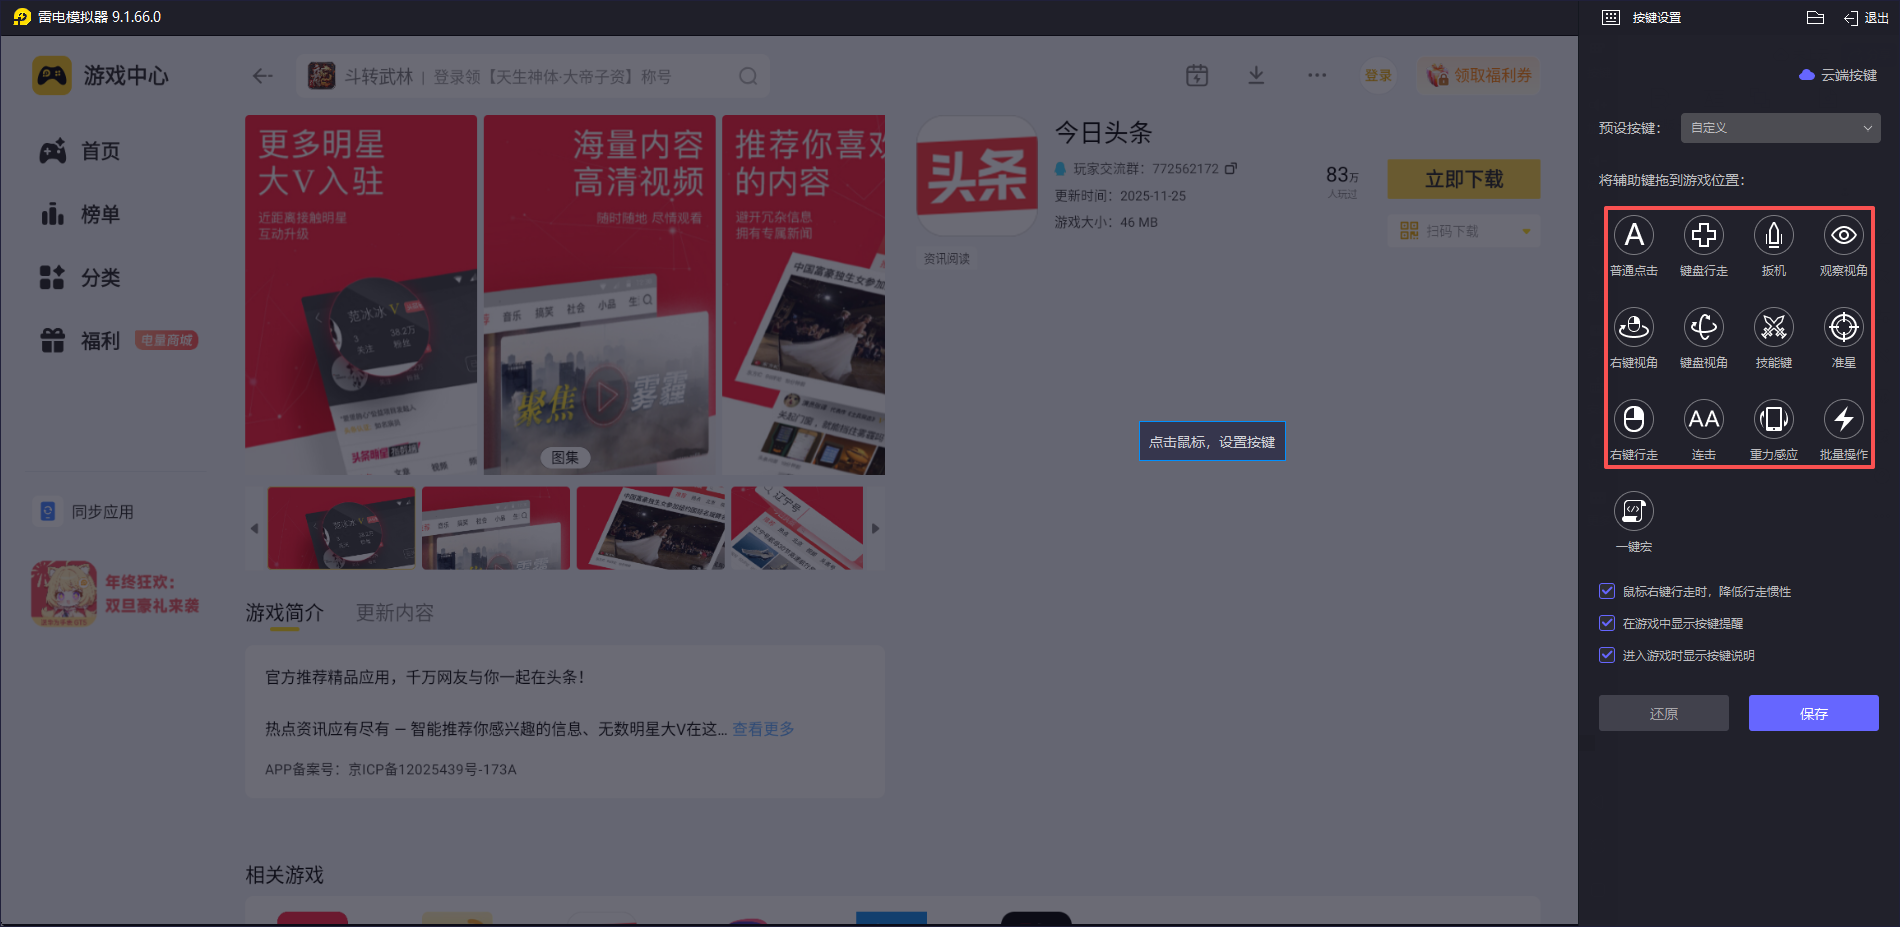Click the 还原 restore button
Image resolution: width=1900 pixels, height=927 pixels.
1664,713
